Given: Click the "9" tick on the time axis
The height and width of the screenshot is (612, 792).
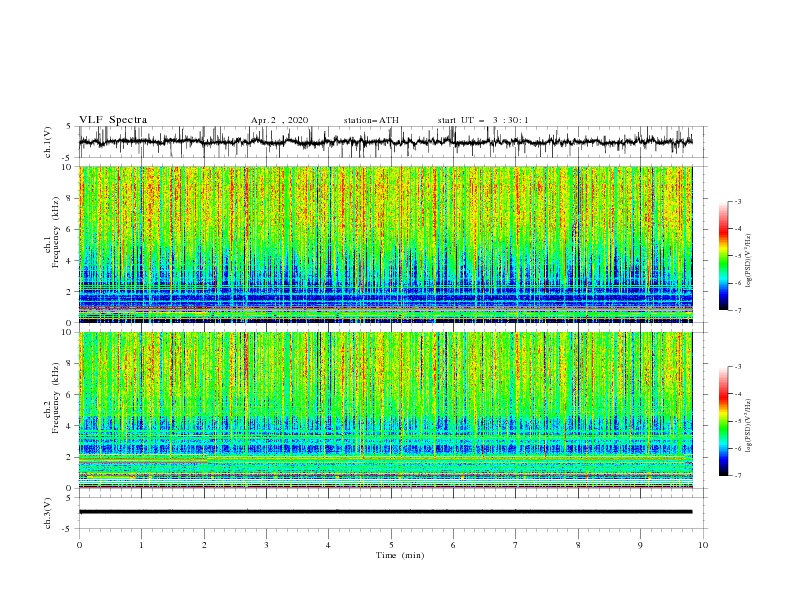Looking at the screenshot, I should click(x=640, y=545).
